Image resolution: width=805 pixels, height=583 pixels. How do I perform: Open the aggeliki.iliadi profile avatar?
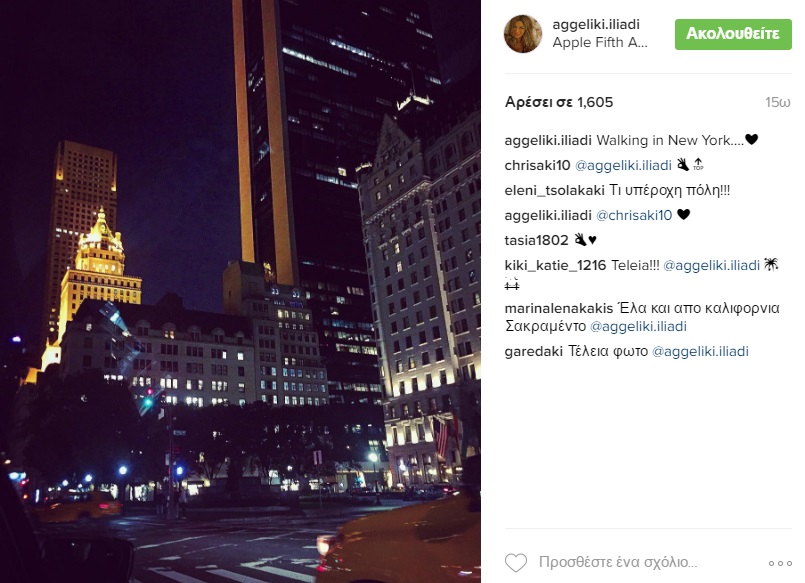click(x=523, y=34)
